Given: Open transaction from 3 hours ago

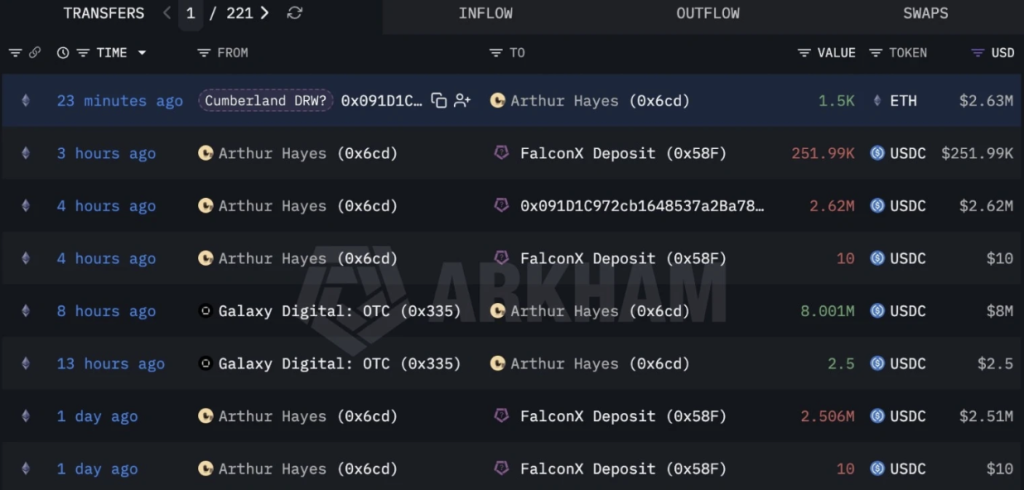Looking at the screenshot, I should (x=106, y=154).
